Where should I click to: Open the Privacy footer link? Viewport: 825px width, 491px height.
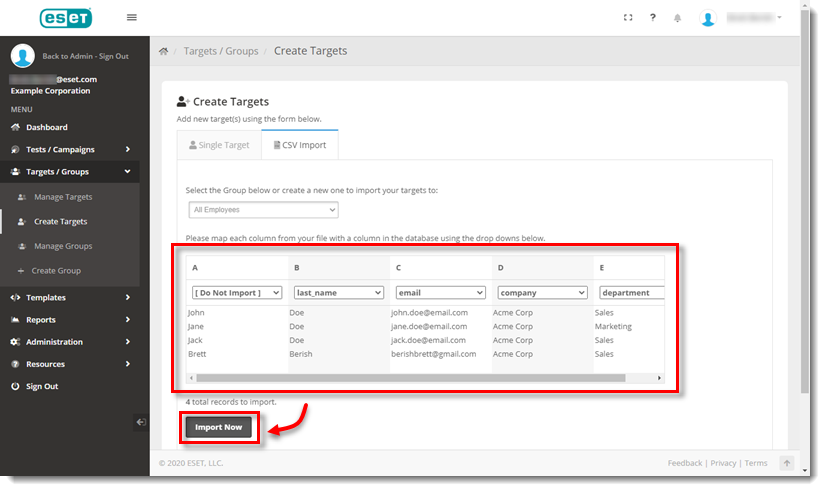(723, 463)
